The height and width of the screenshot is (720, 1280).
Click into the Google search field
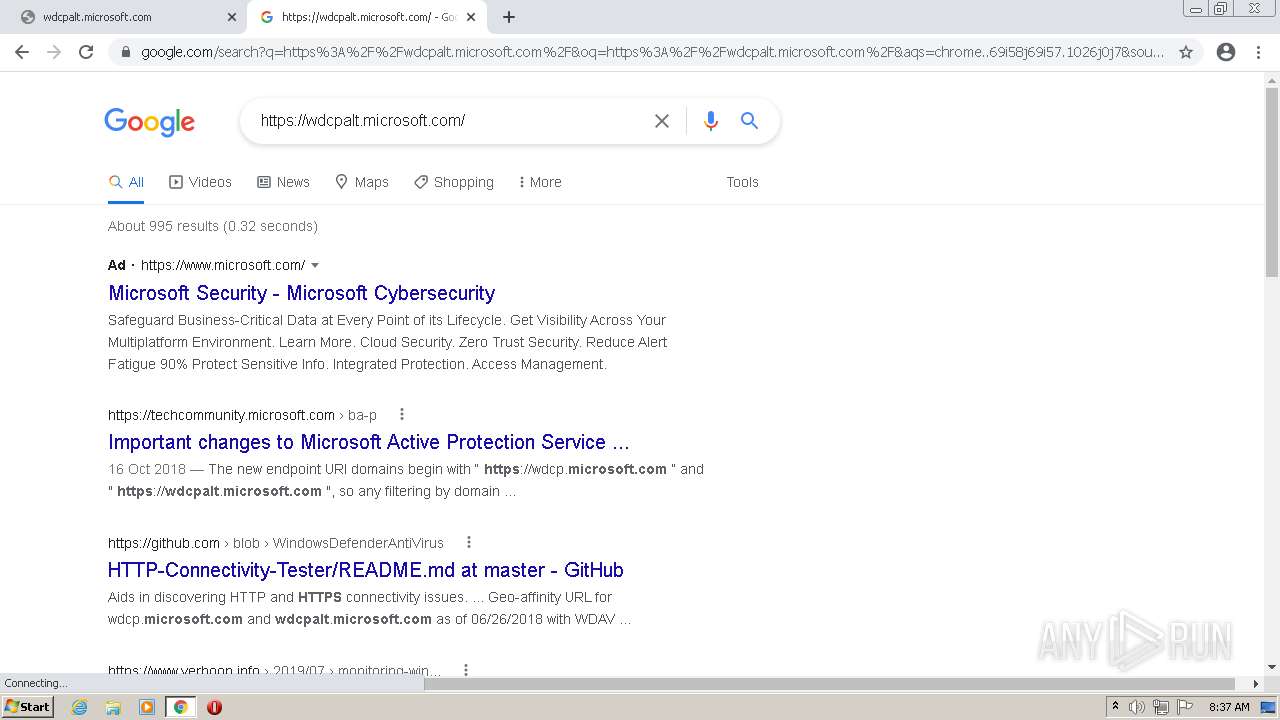(x=450, y=121)
